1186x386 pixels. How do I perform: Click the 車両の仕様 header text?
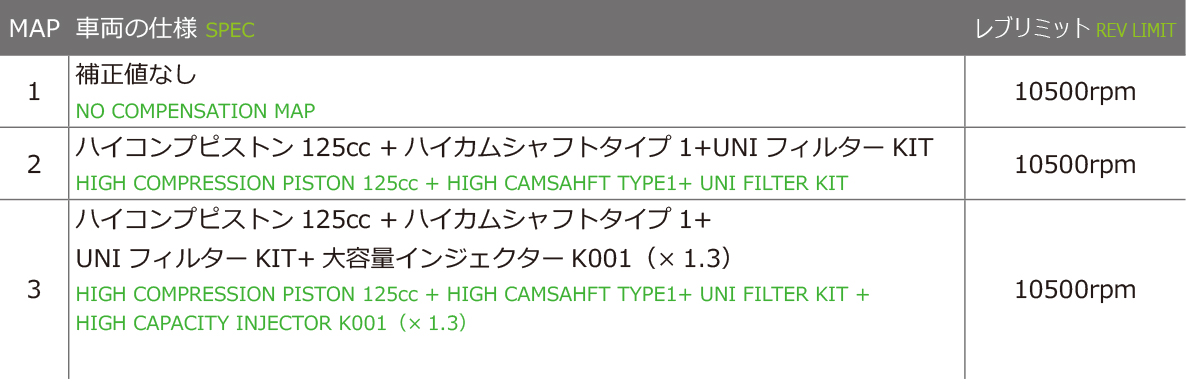tap(138, 29)
